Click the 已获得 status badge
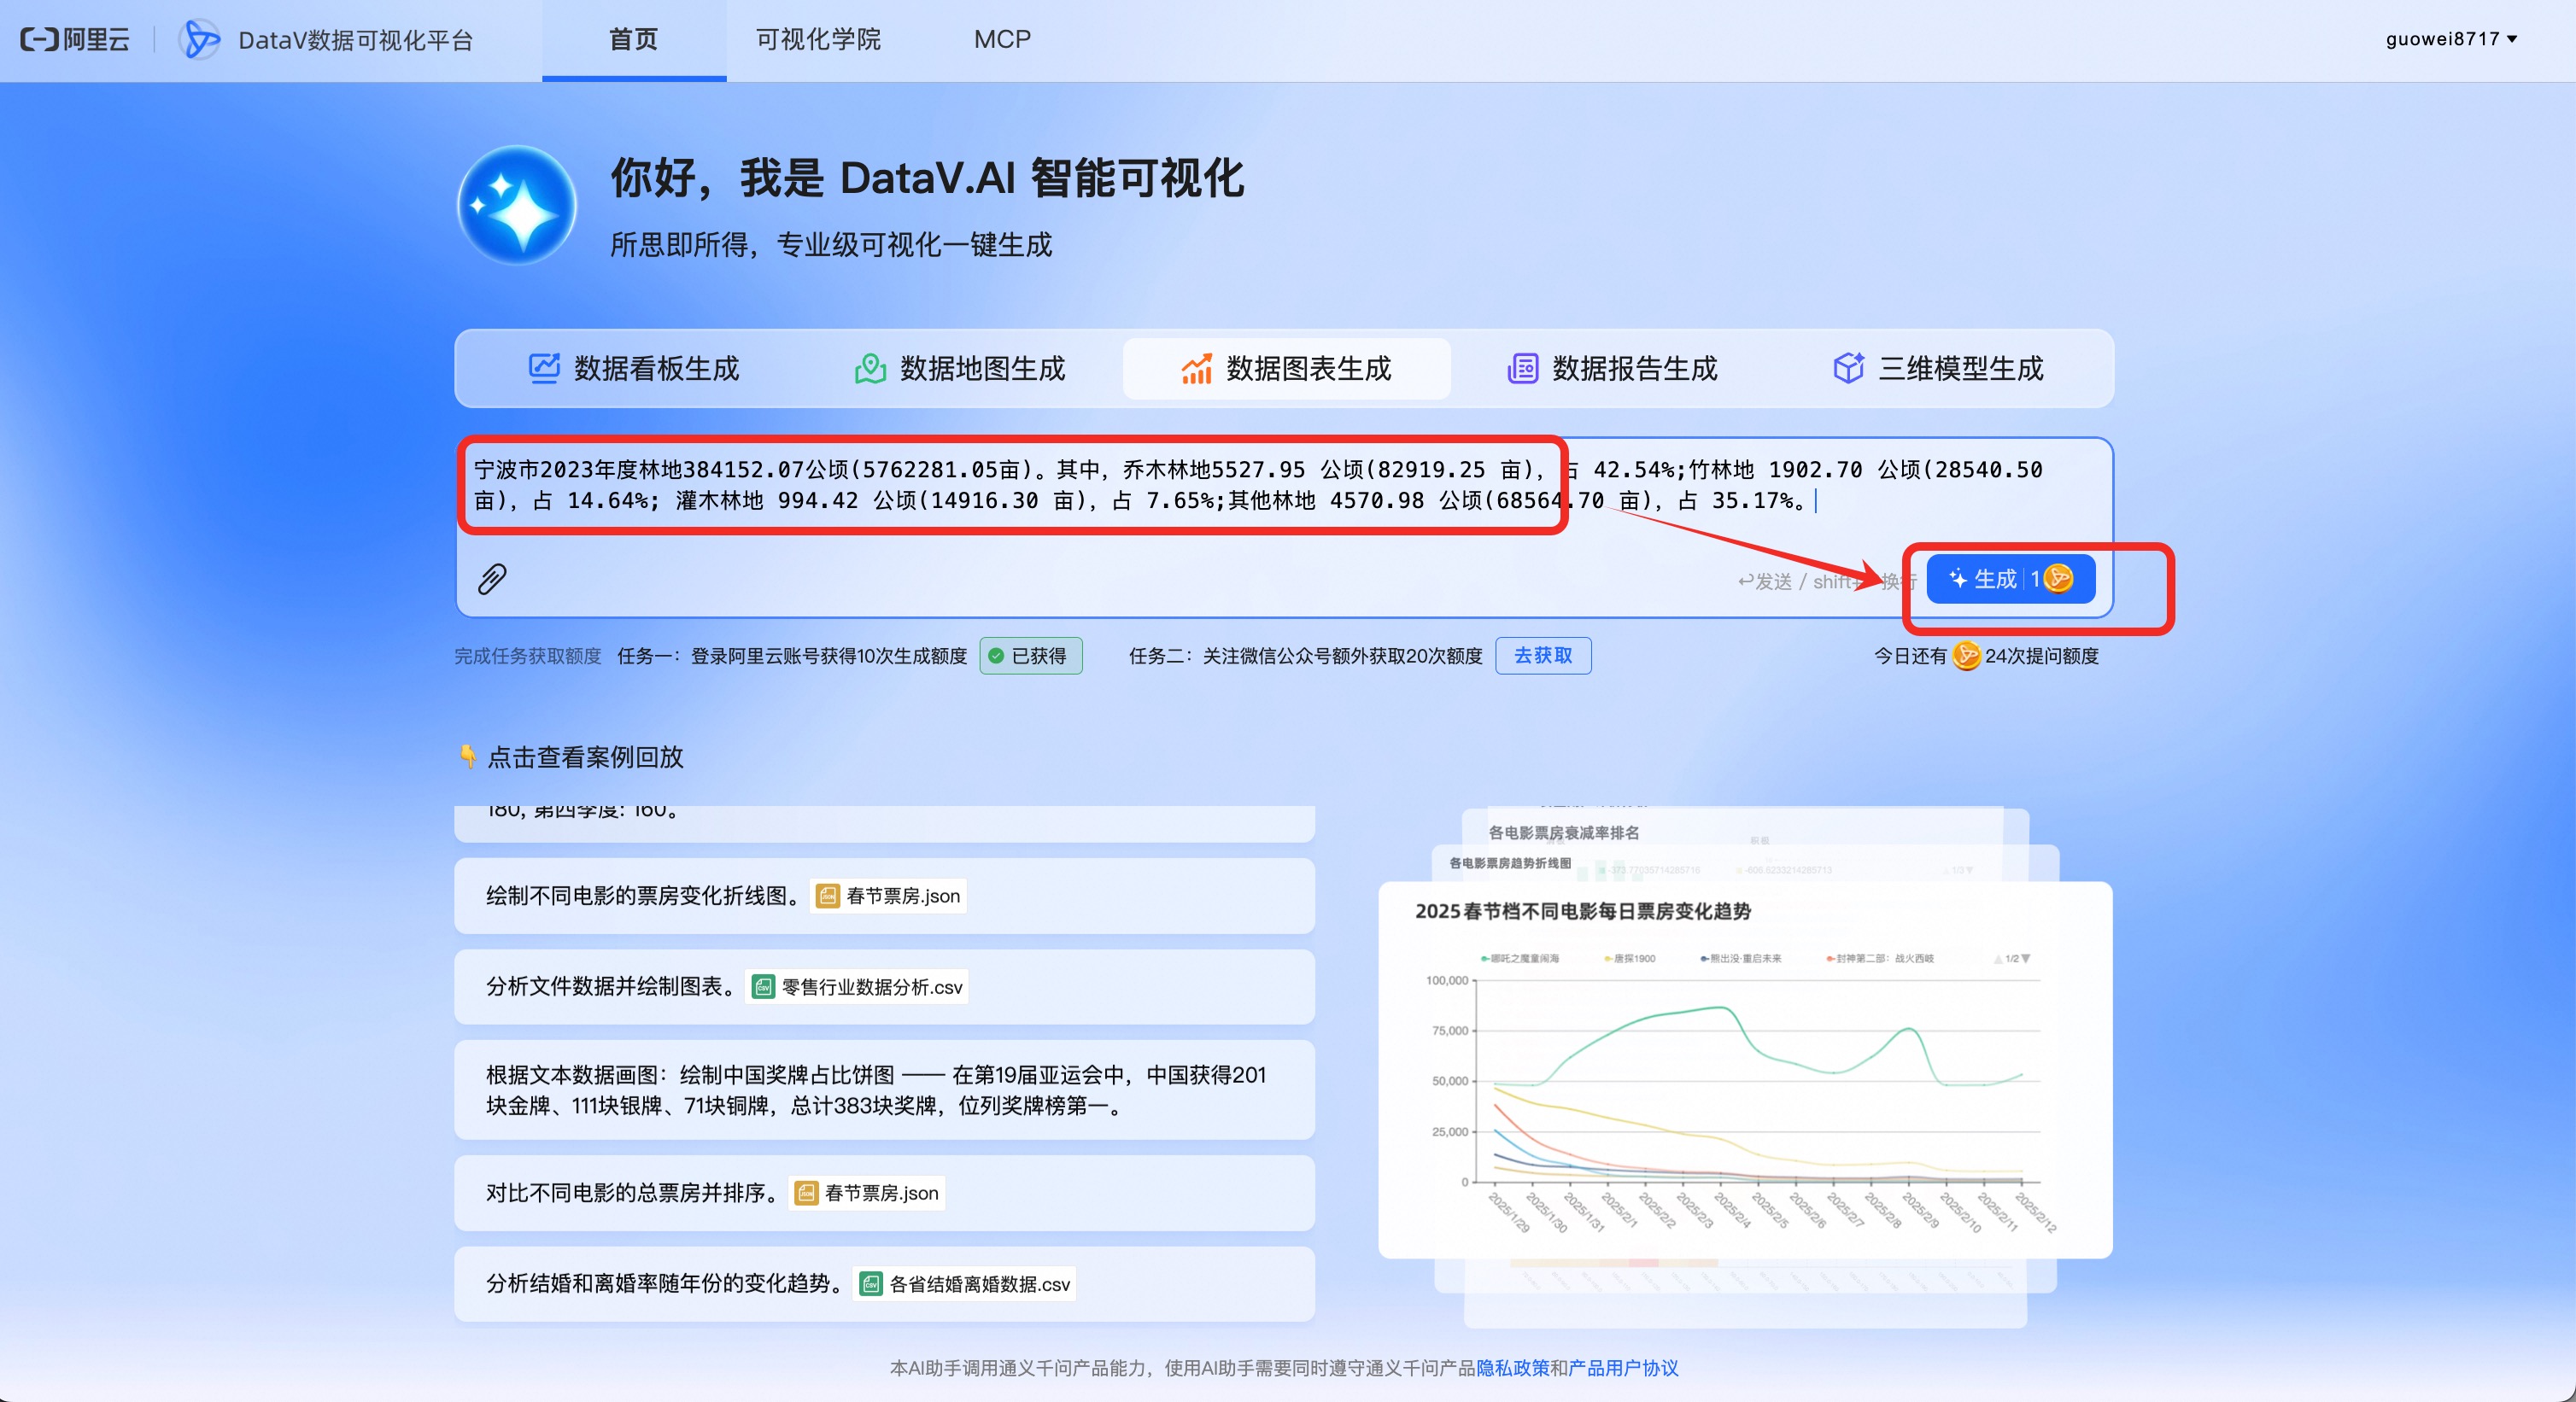Image resolution: width=2576 pixels, height=1402 pixels. [1030, 656]
